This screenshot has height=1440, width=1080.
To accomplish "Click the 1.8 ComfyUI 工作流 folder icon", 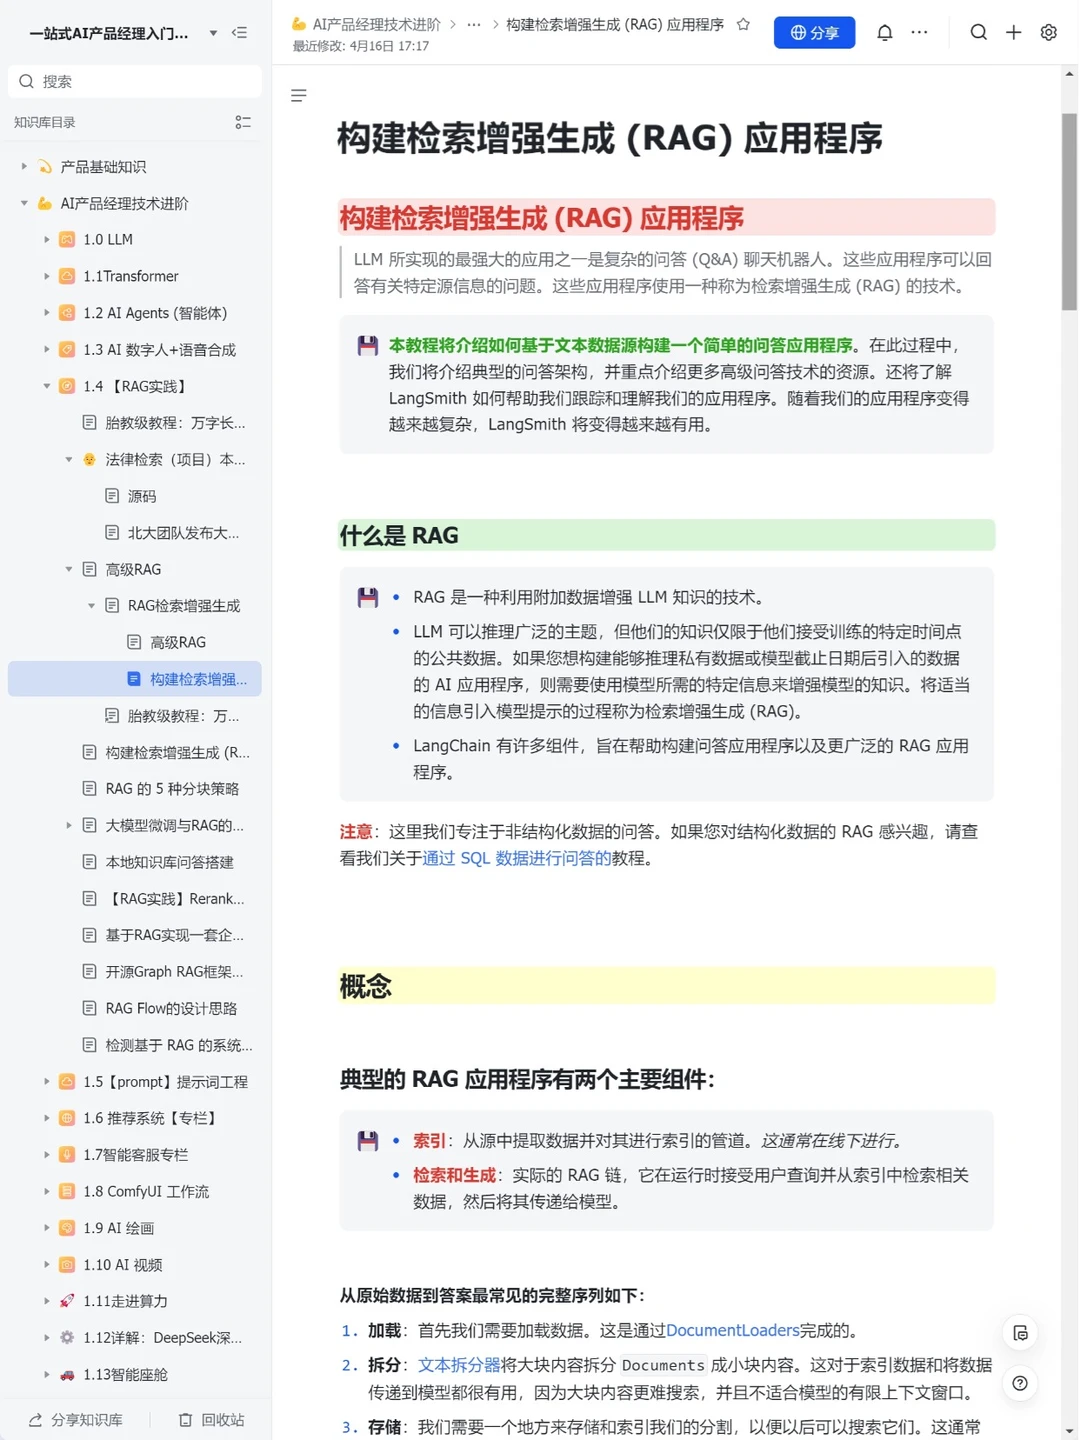I will [x=67, y=1192].
